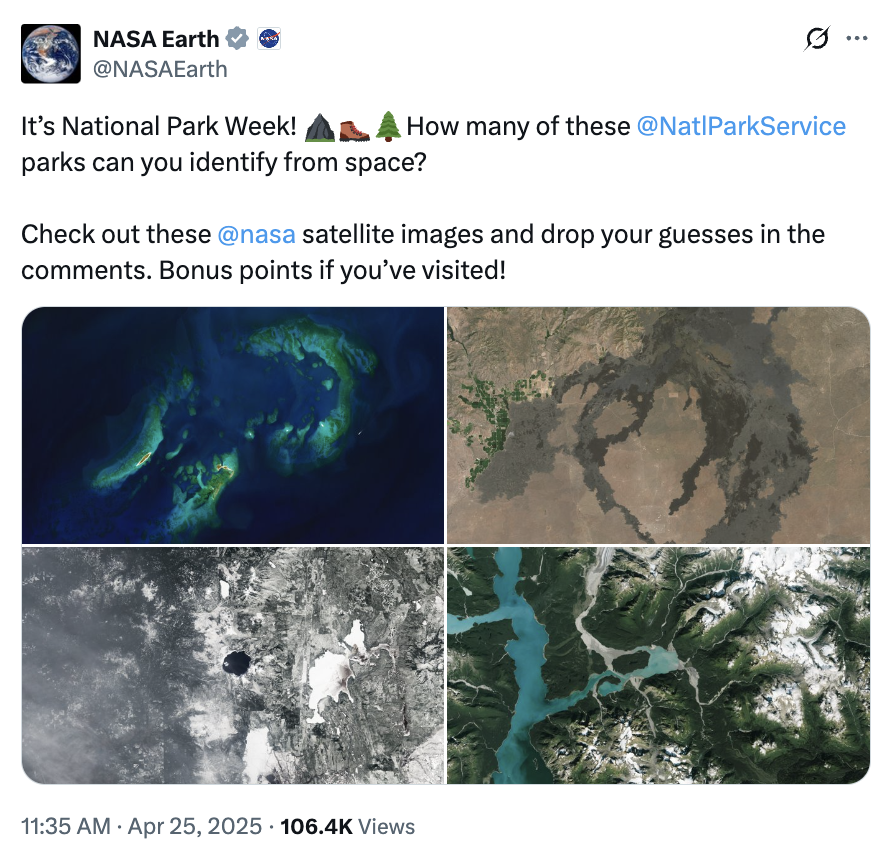Viewport: 890px width, 854px height.
Task: Open the NASA Earth globe profile avatar
Action: coord(51,53)
